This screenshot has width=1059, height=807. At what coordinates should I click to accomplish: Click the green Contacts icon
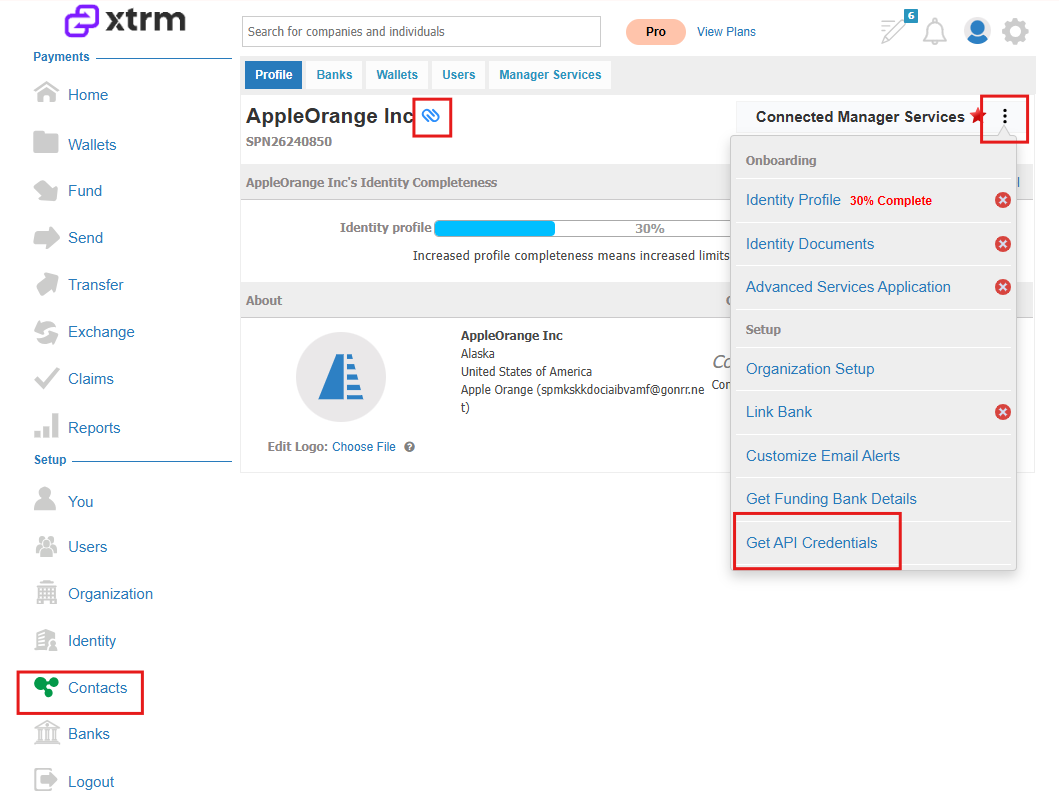(x=46, y=687)
